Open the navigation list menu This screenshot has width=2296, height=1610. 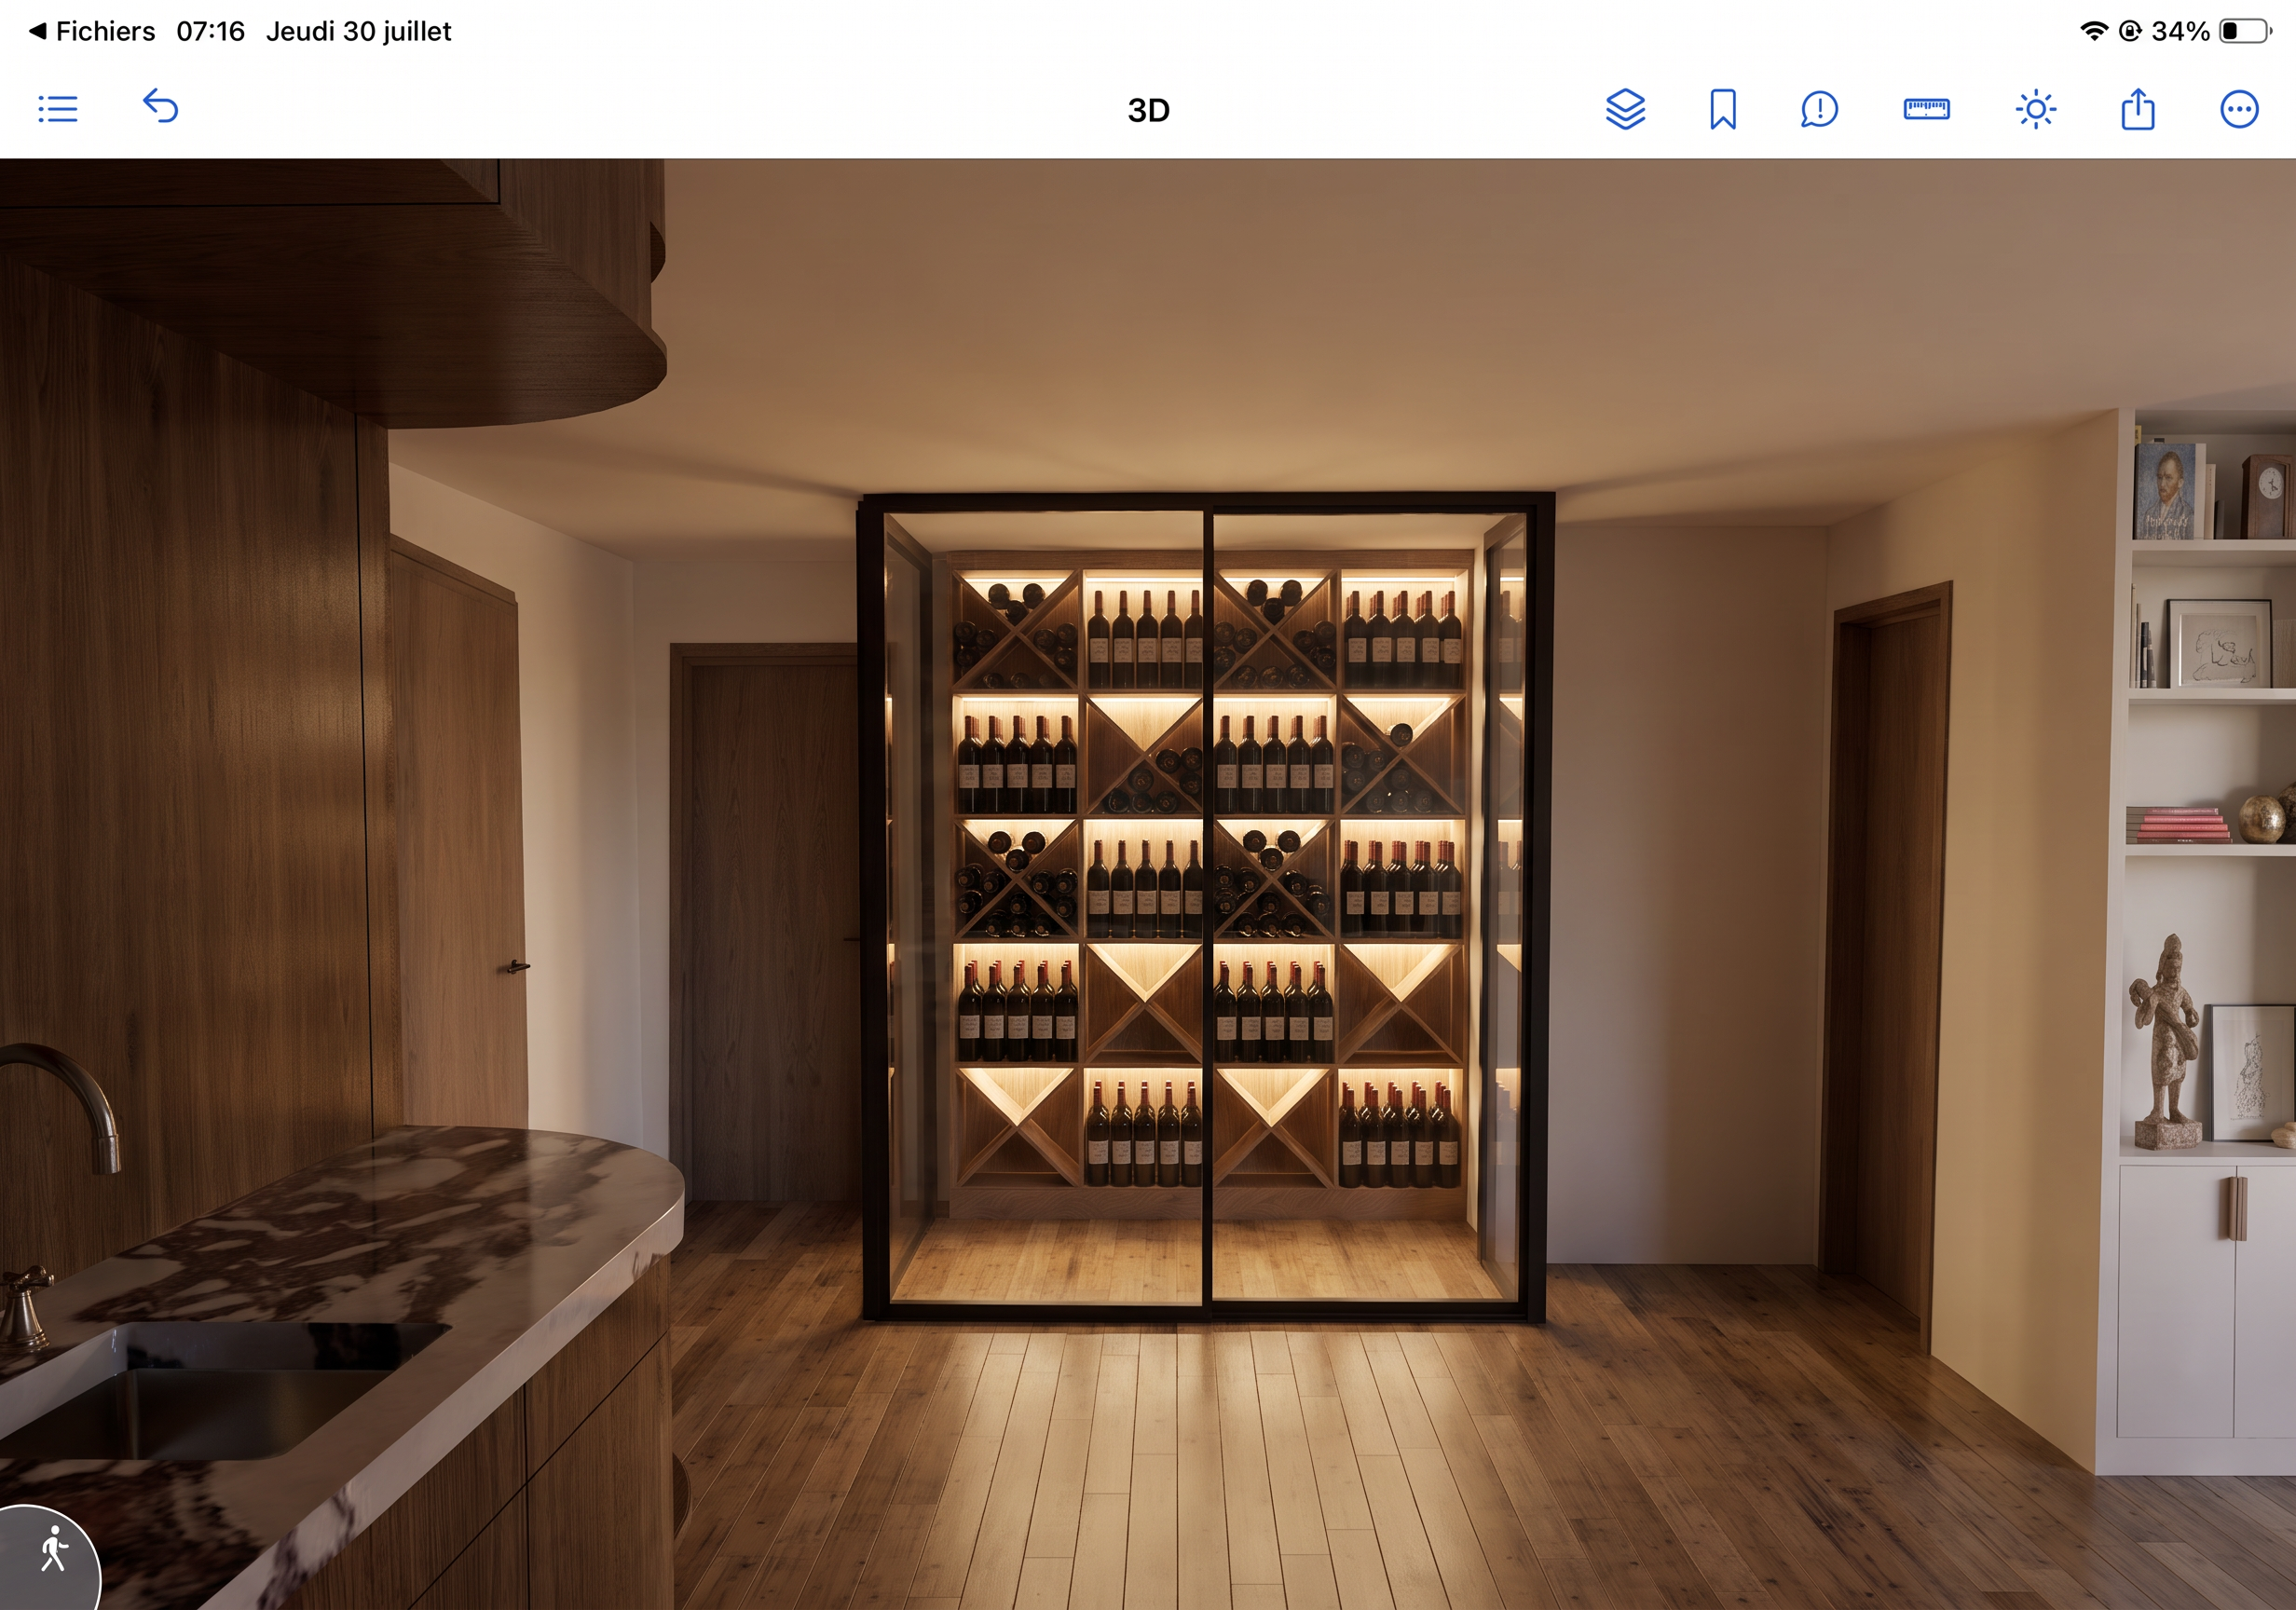pyautogui.click(x=58, y=108)
